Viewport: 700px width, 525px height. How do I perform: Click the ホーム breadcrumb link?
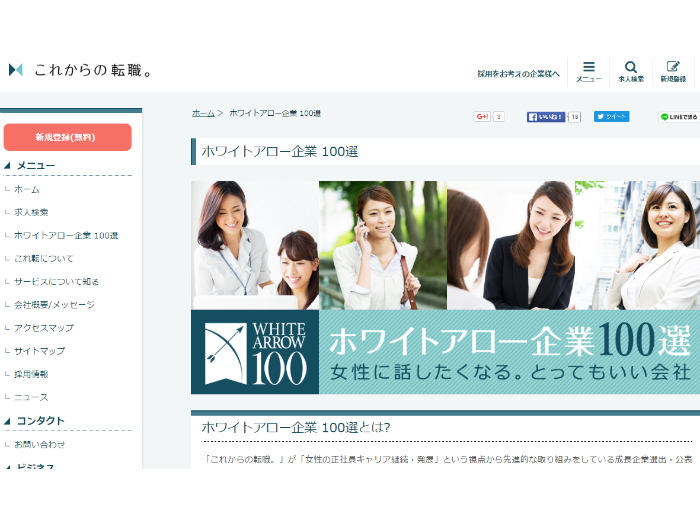(203, 113)
